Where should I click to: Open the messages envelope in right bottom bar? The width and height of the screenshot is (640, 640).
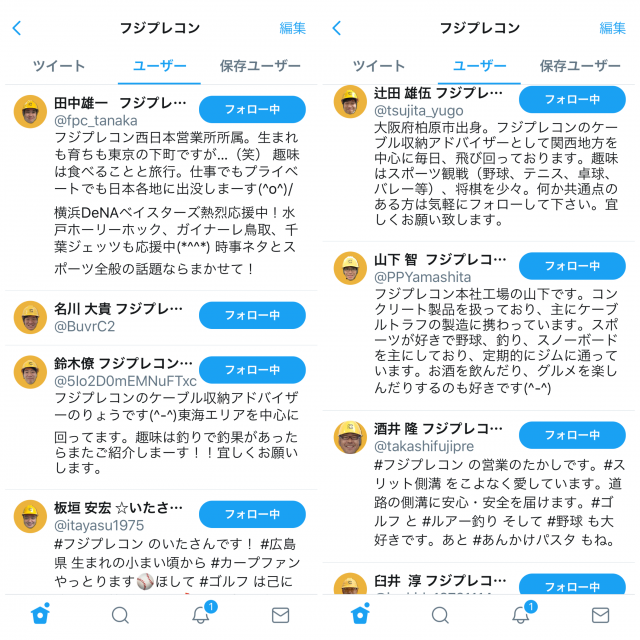click(x=600, y=615)
